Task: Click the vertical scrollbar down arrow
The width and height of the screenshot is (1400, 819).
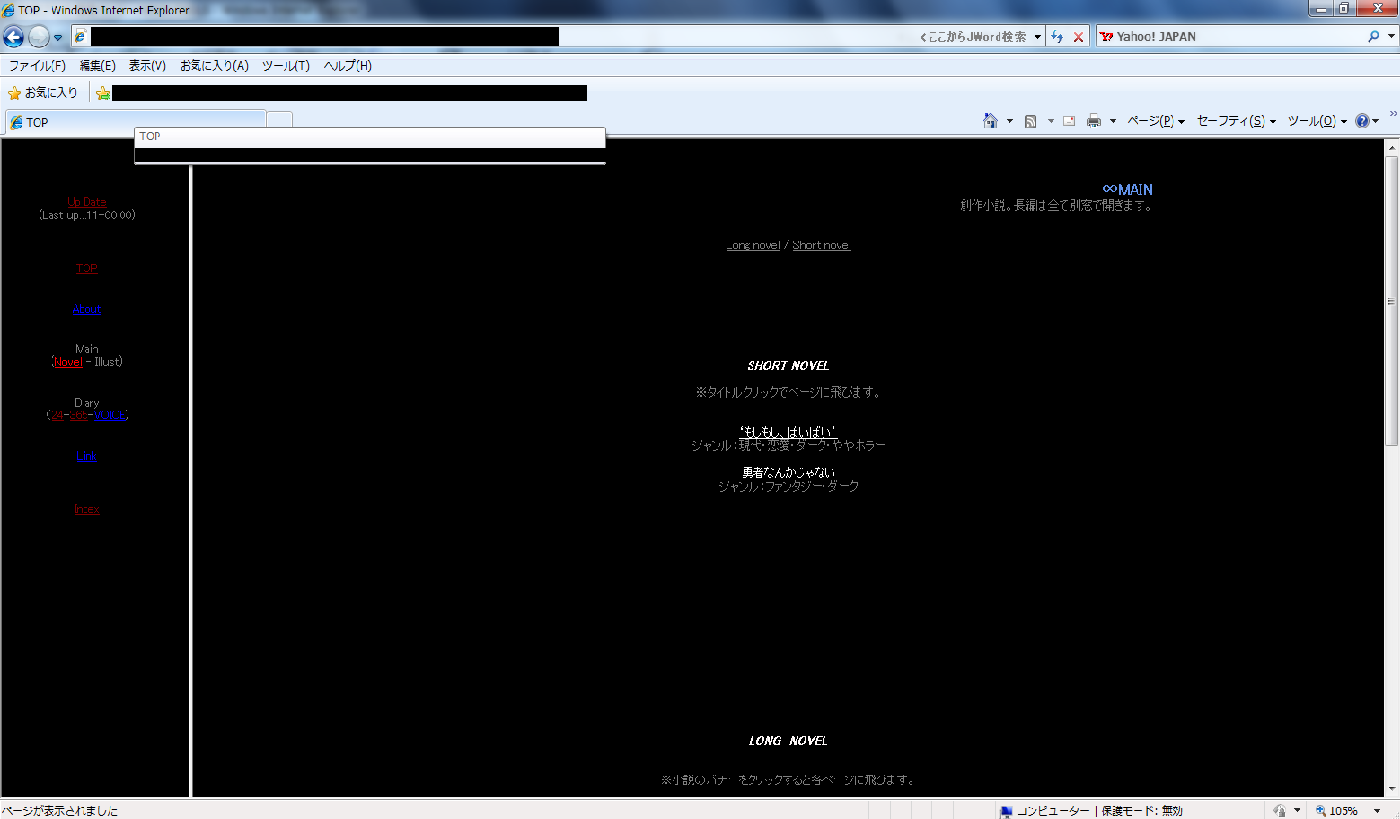Action: (x=1391, y=788)
